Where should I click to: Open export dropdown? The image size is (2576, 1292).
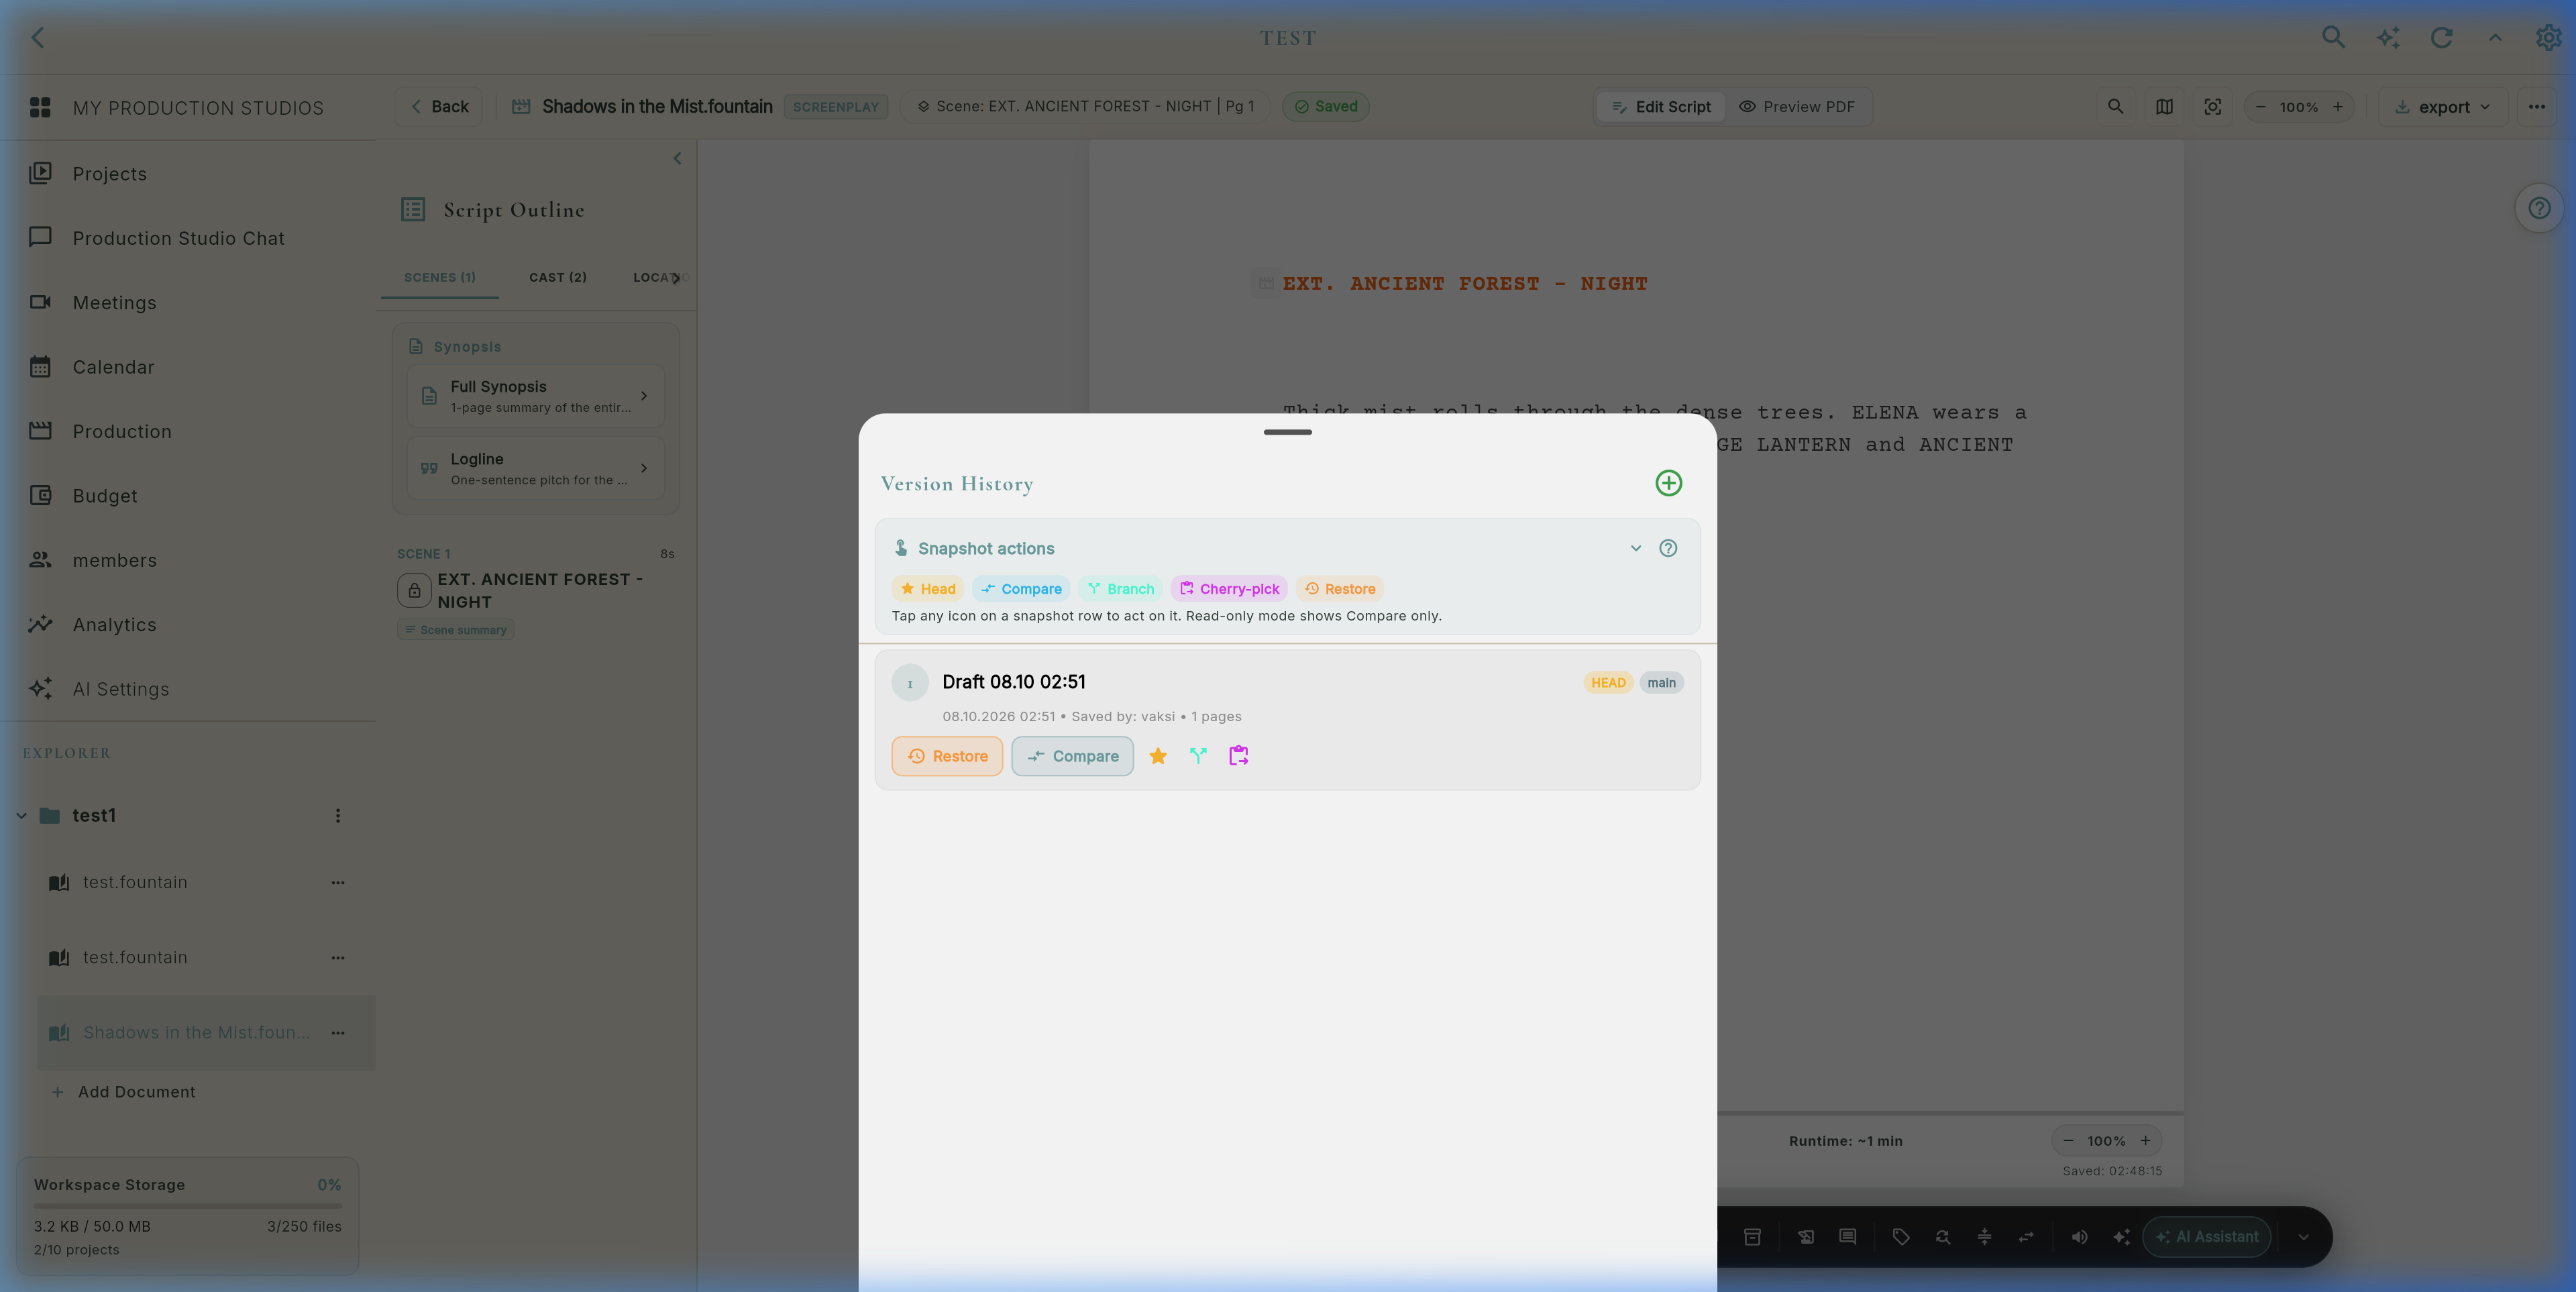2442,107
